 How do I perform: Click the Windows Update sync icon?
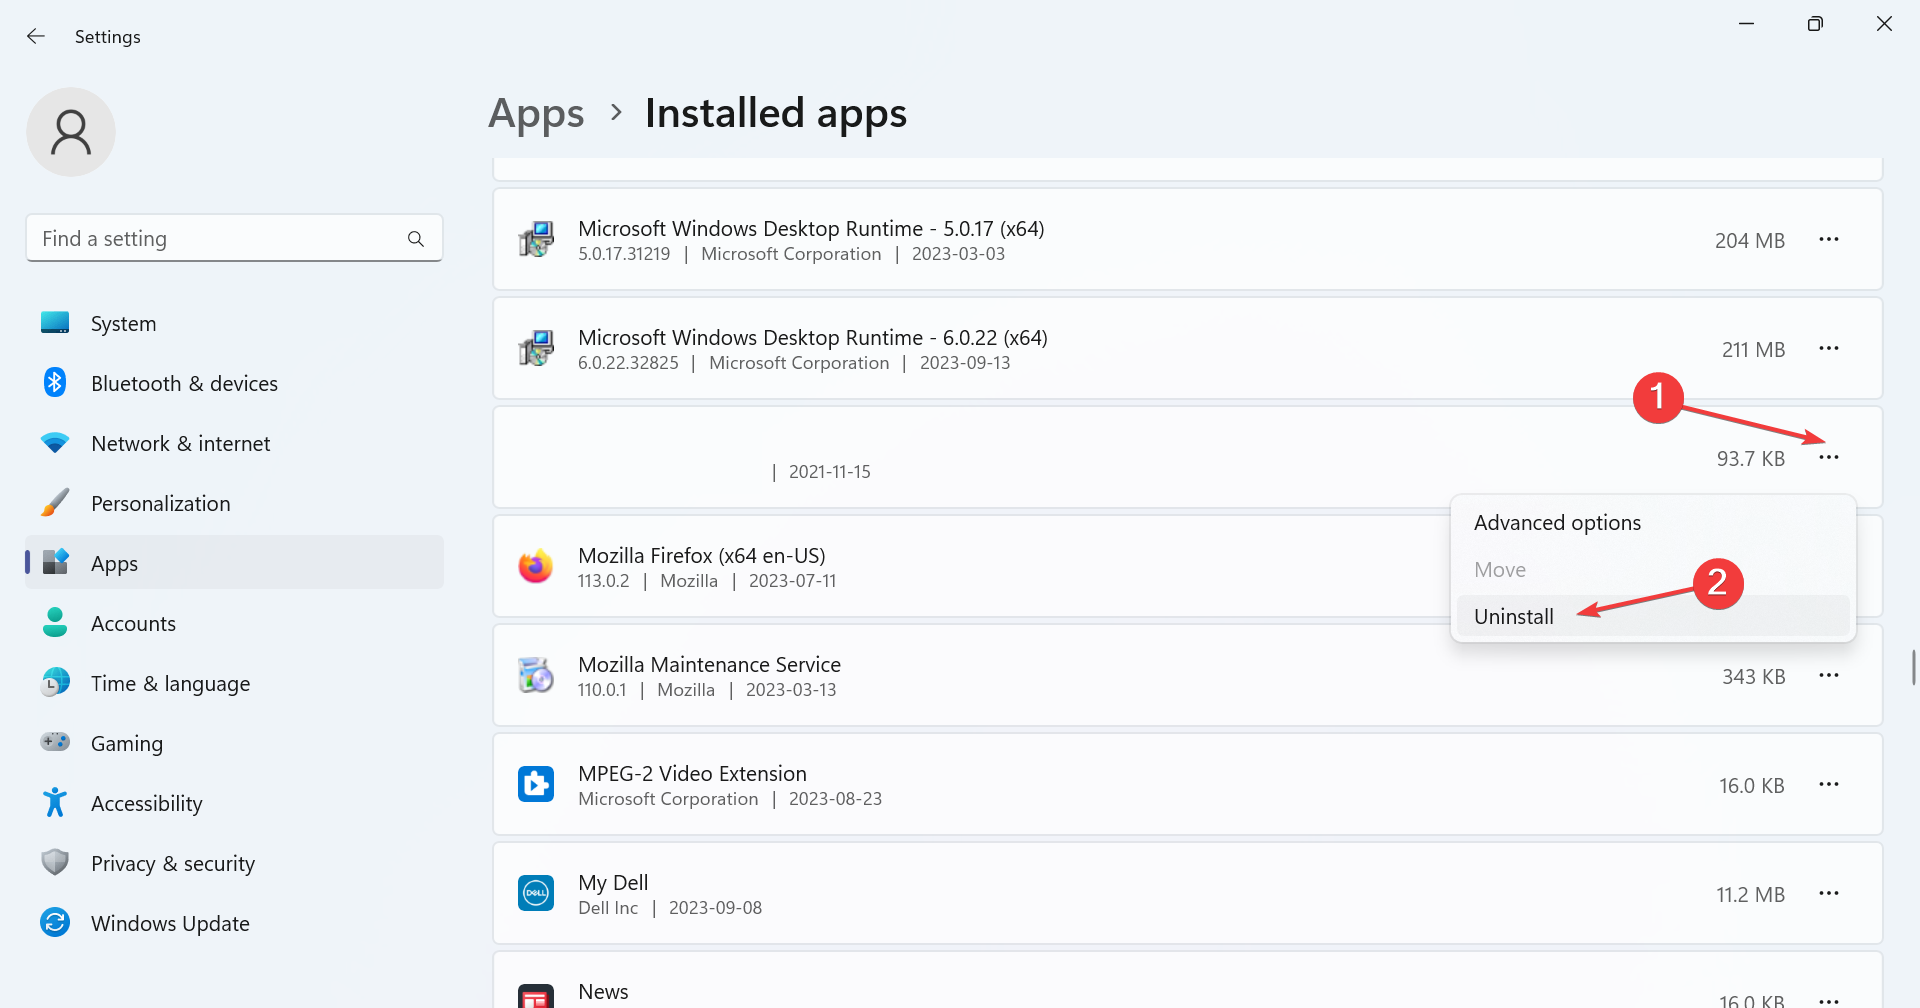coord(55,922)
